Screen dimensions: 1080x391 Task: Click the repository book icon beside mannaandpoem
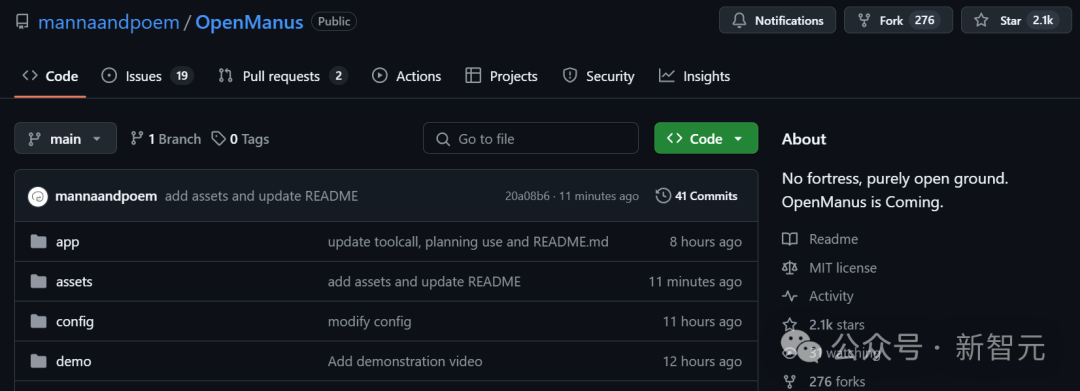[x=23, y=21]
